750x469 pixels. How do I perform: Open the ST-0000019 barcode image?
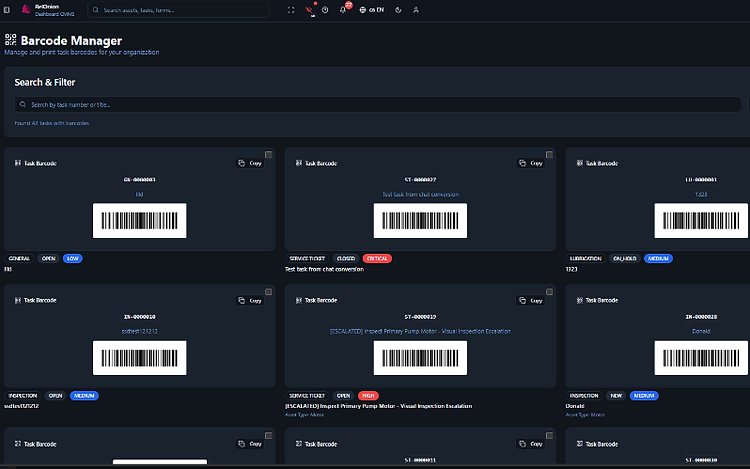(x=420, y=358)
